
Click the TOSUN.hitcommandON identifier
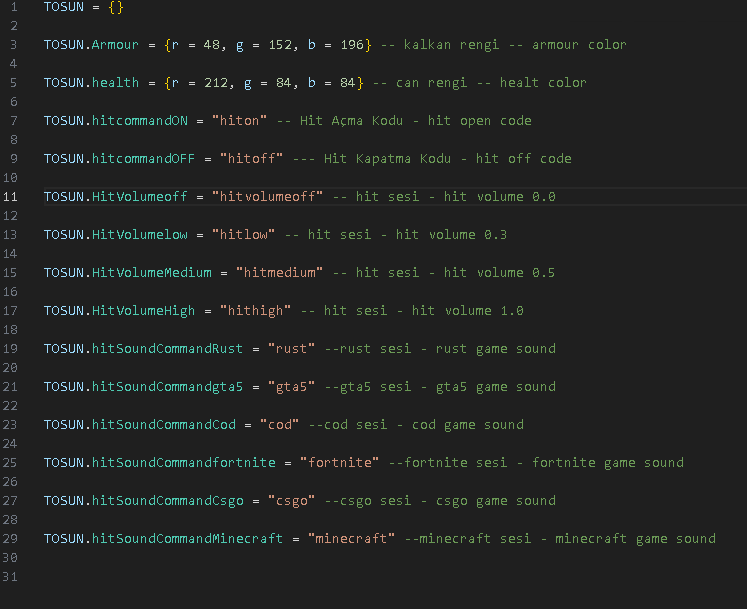pos(115,121)
